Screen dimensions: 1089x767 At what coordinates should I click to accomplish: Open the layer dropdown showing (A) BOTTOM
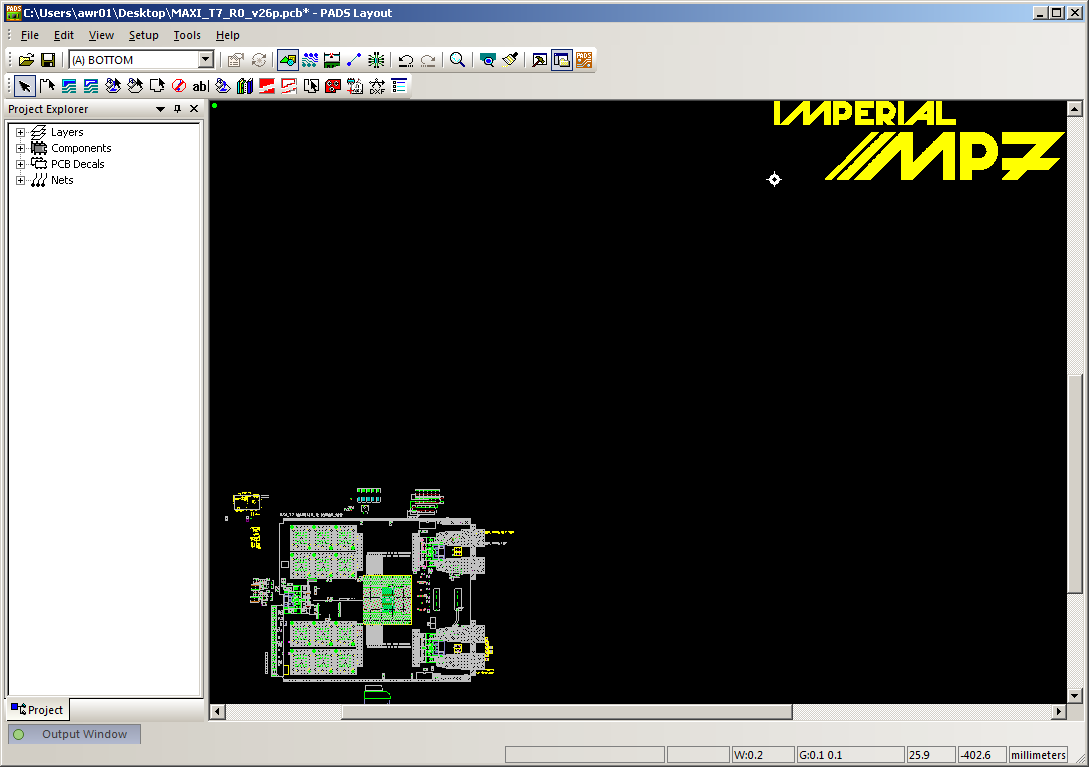click(206, 60)
